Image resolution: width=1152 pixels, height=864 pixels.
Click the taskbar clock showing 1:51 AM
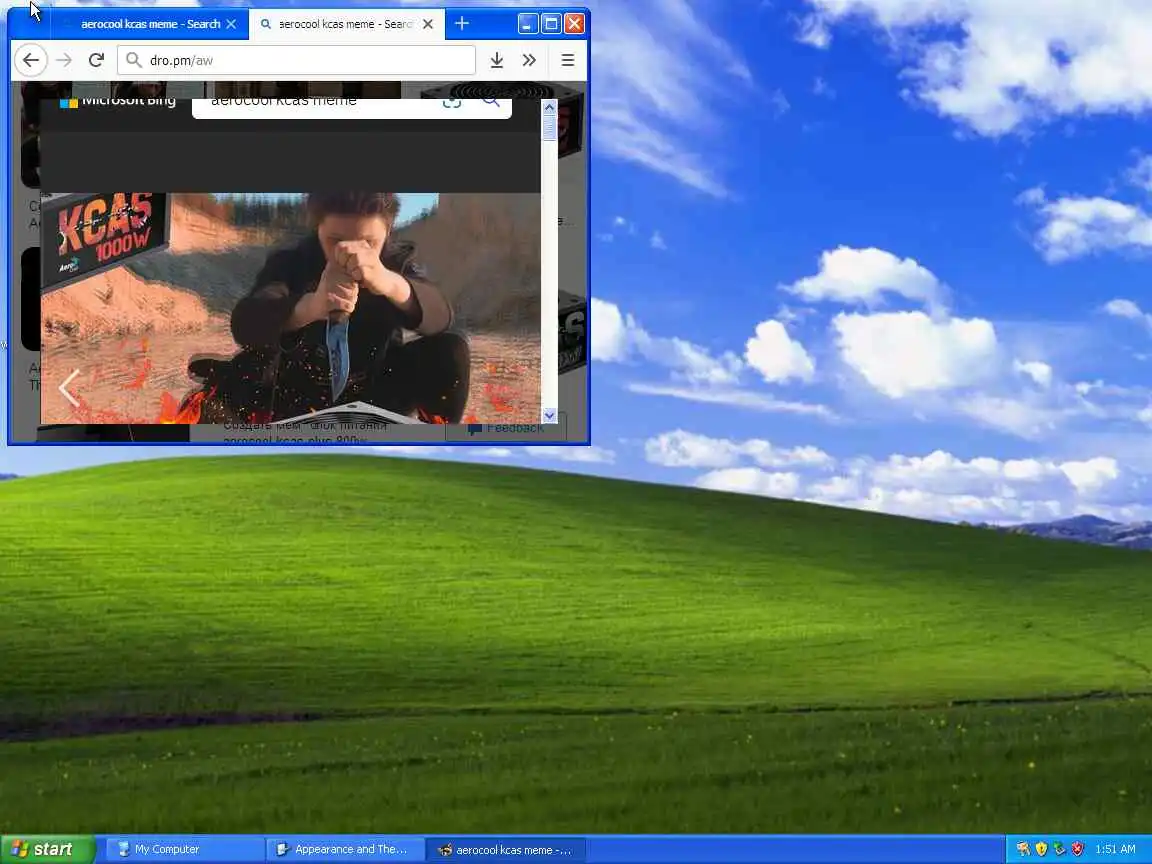click(x=1115, y=849)
